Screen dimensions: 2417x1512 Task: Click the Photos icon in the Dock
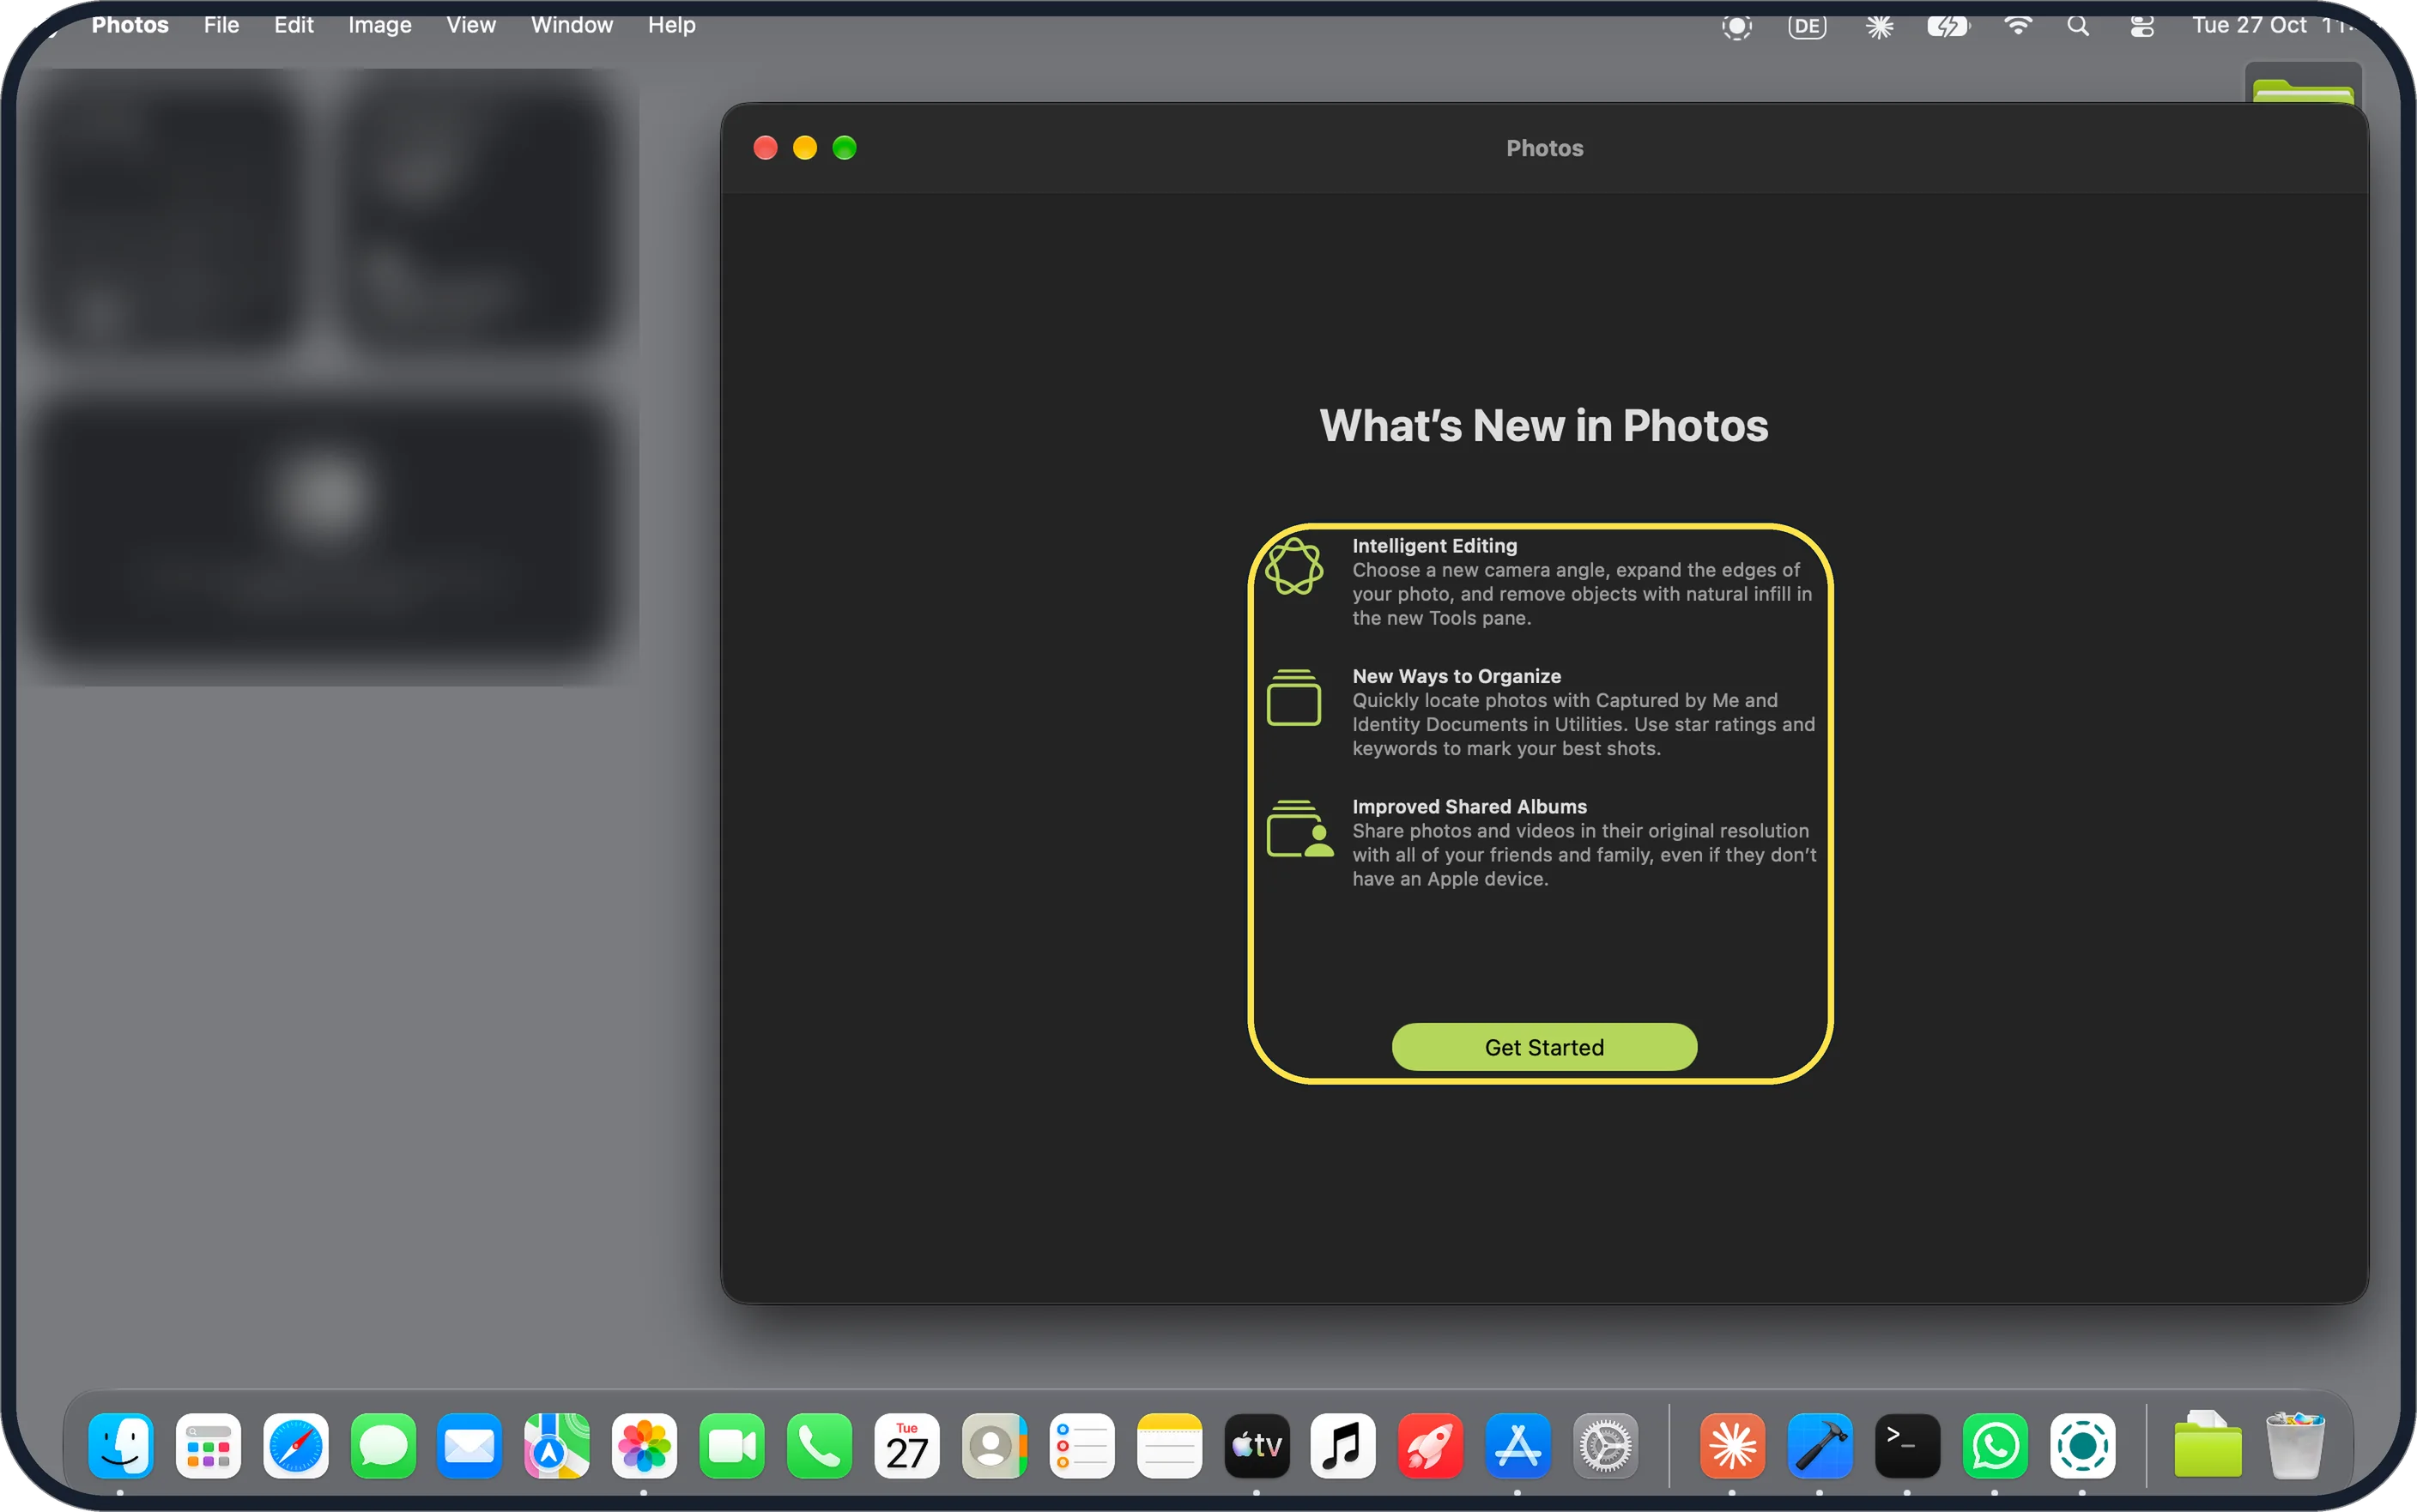[x=644, y=1446]
